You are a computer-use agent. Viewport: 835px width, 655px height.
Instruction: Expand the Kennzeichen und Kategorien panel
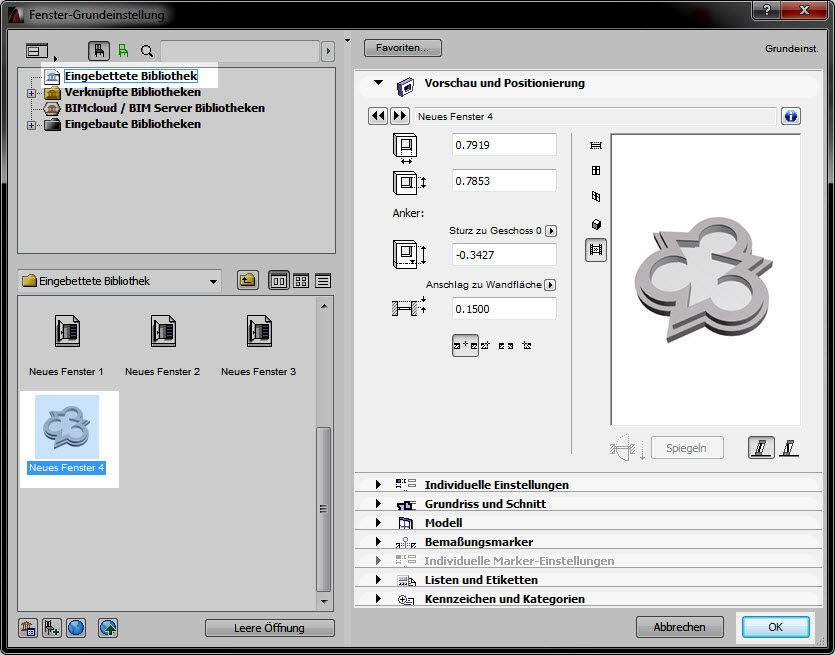point(378,599)
